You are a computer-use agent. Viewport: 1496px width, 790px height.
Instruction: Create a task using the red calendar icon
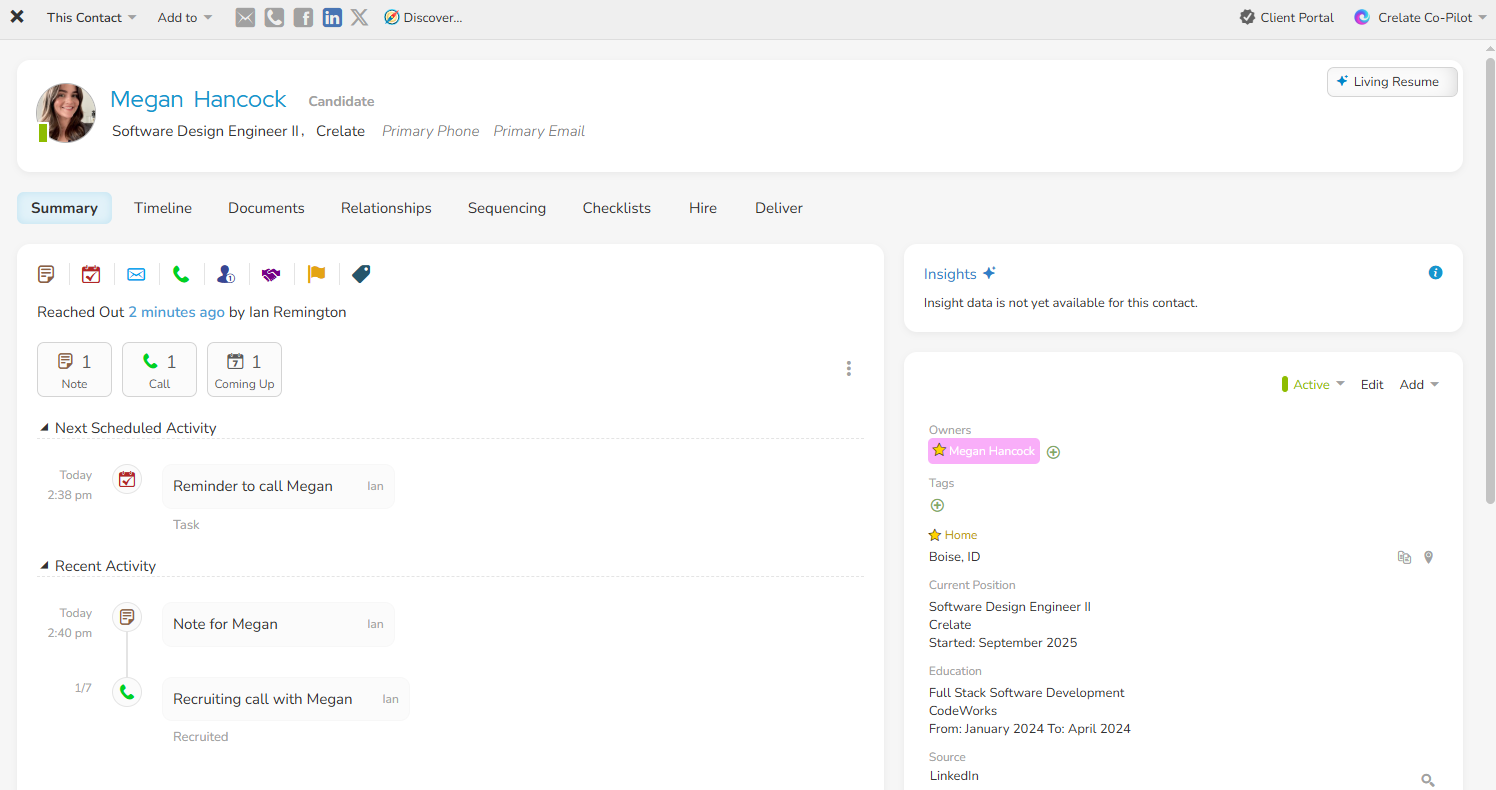click(x=91, y=273)
